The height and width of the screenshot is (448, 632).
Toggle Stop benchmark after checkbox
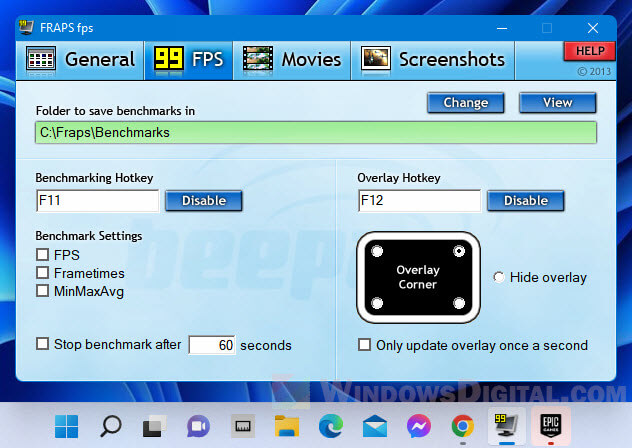43,344
